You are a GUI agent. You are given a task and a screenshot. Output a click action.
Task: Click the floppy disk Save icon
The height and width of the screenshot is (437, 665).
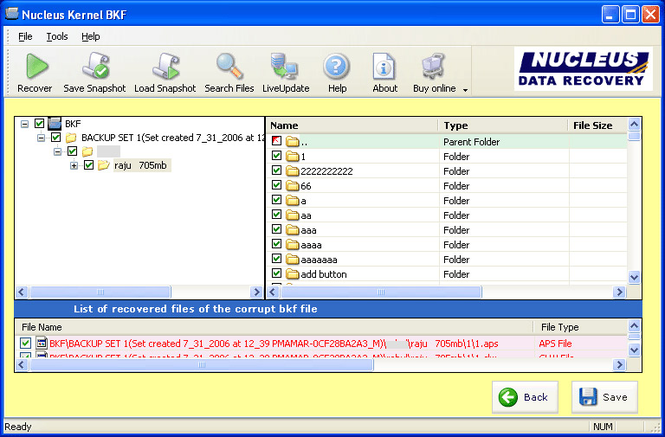tap(588, 397)
